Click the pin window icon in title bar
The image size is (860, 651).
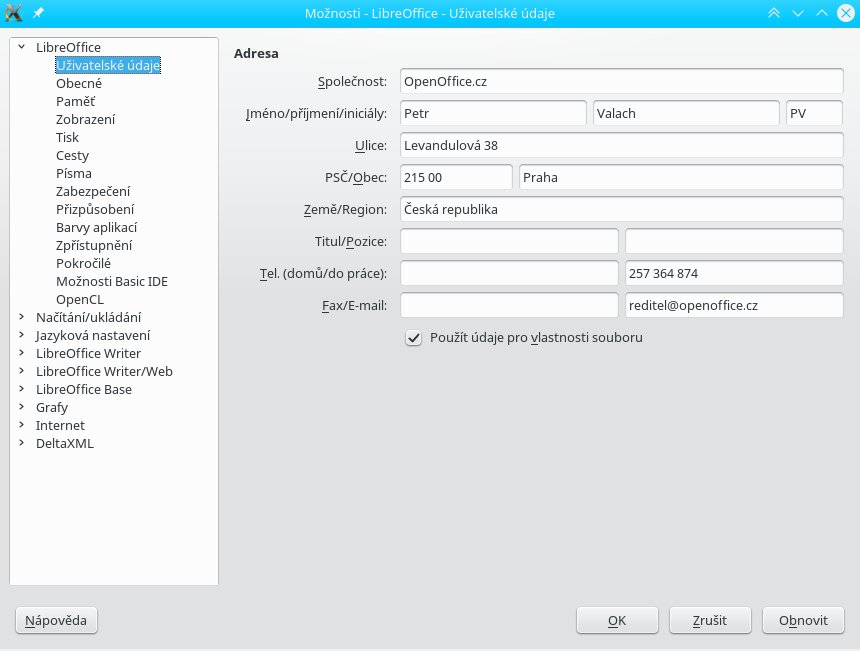pyautogui.click(x=38, y=13)
